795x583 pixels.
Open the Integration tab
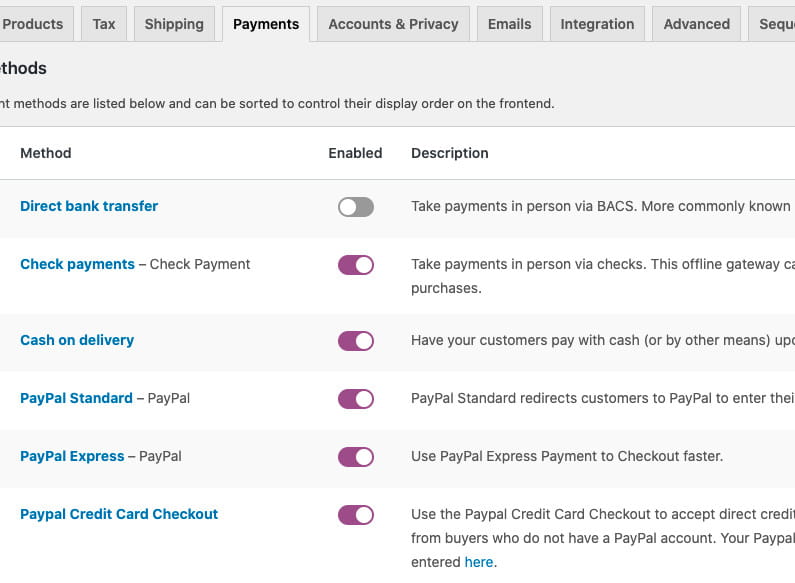[597, 24]
